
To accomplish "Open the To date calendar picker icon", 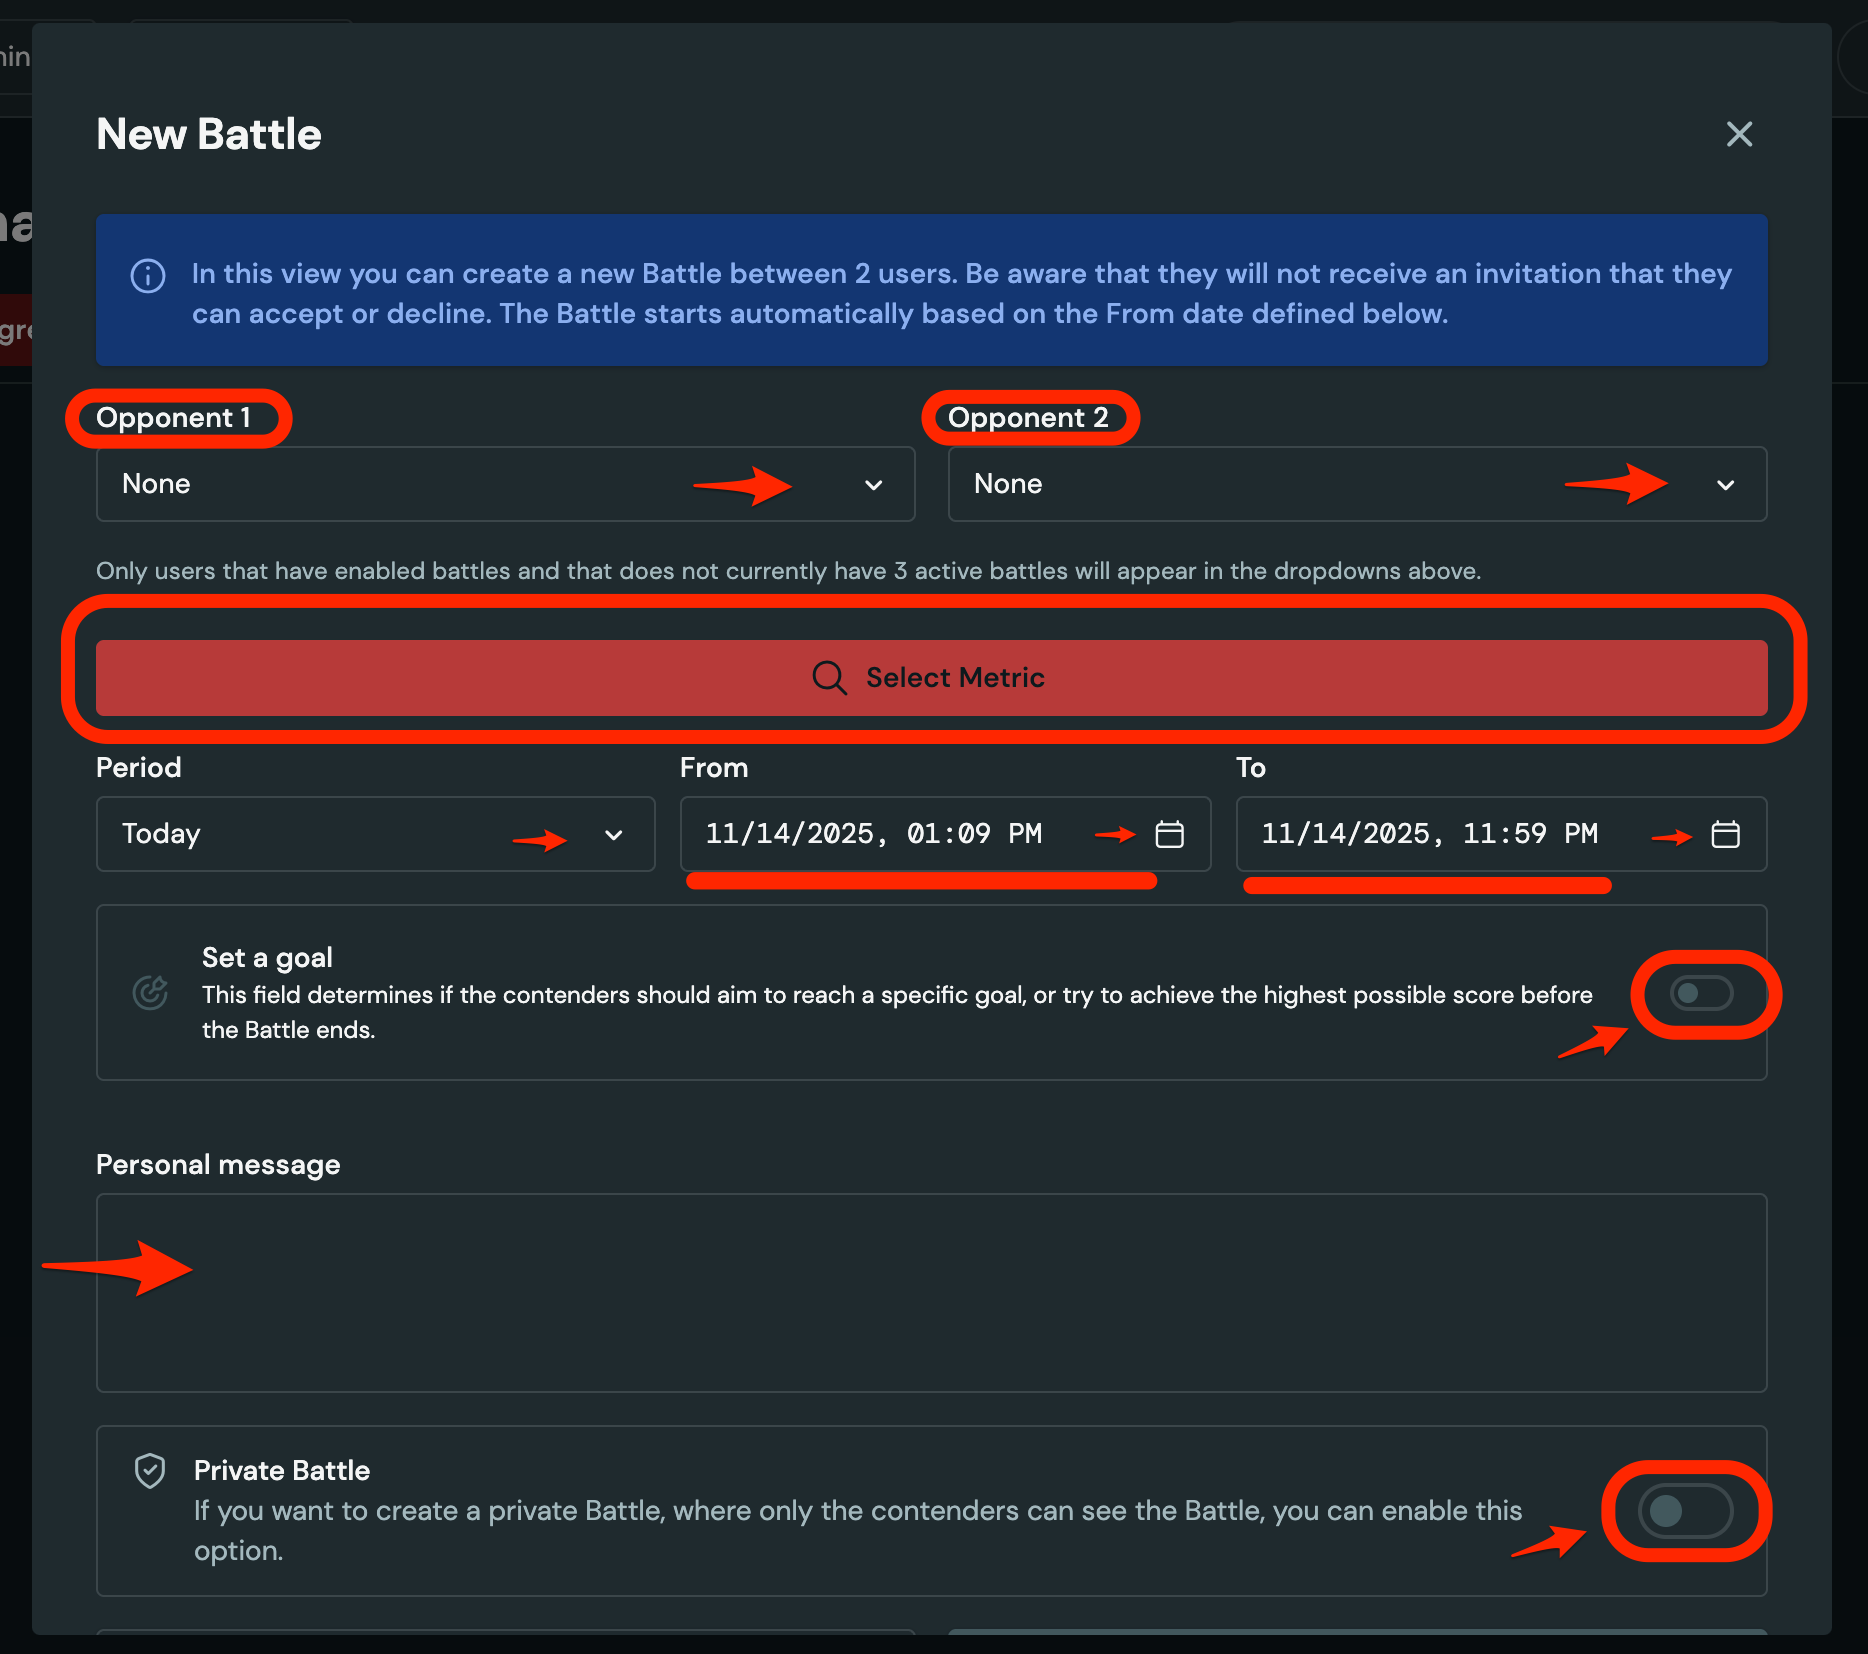I will (x=1725, y=834).
